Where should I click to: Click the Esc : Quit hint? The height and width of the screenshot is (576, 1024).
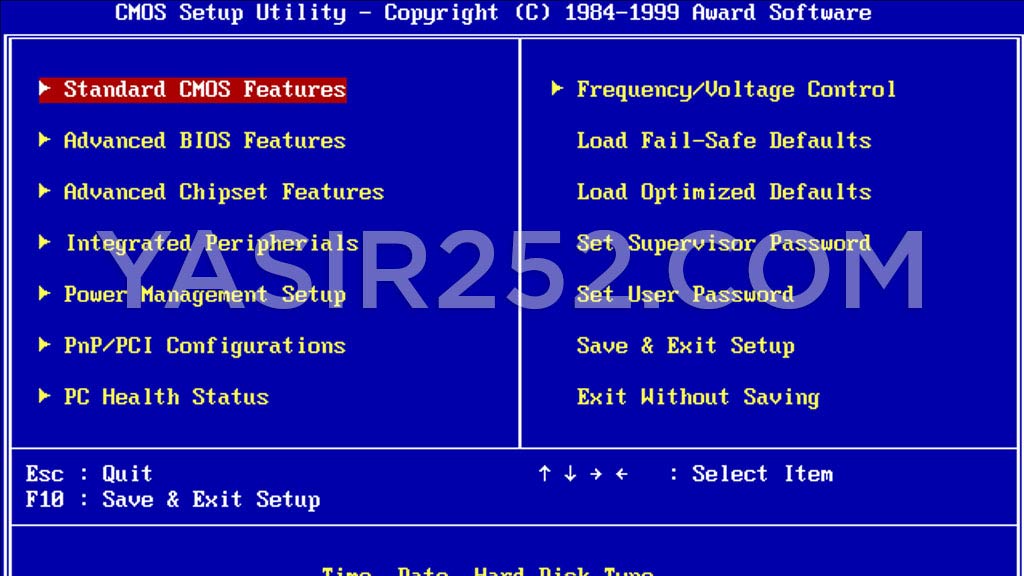pos(89,473)
